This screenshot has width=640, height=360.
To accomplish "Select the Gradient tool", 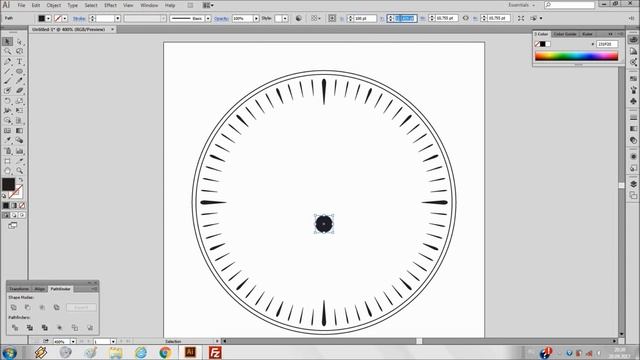I will click(19, 131).
